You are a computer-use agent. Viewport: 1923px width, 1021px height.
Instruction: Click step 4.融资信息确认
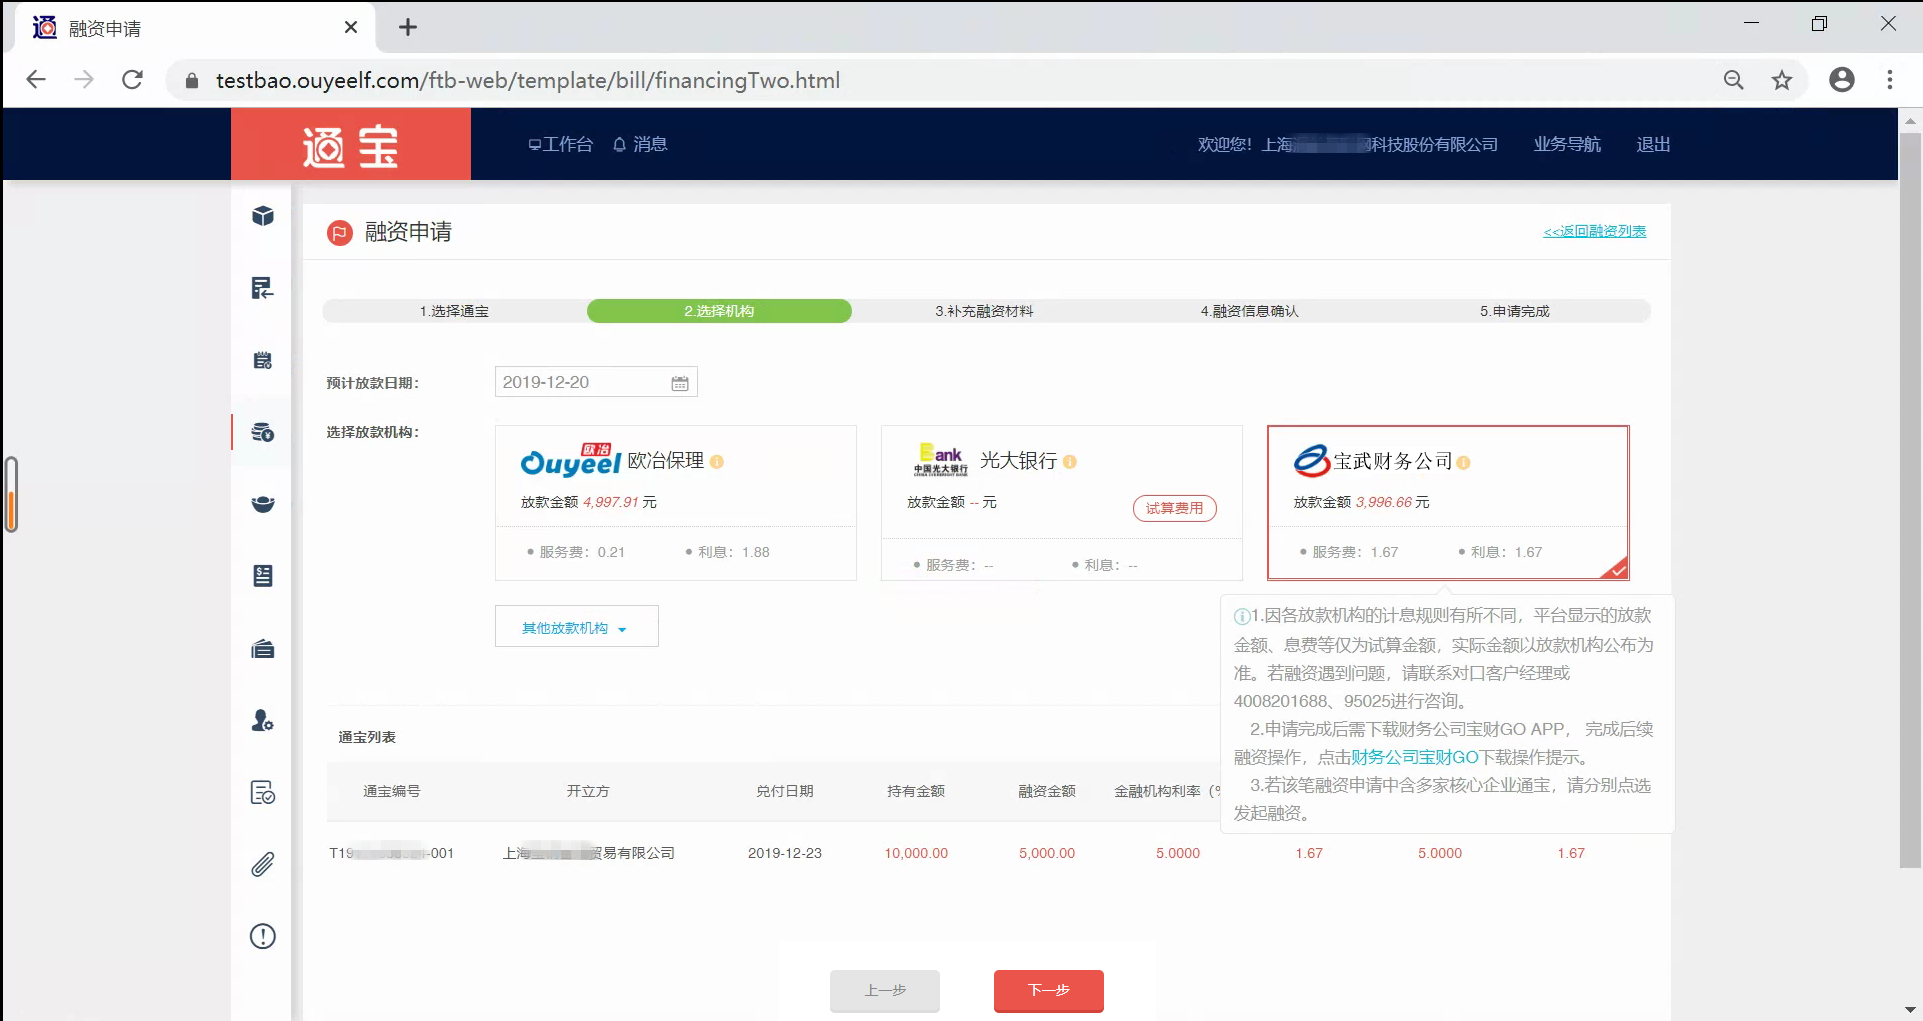point(1250,311)
